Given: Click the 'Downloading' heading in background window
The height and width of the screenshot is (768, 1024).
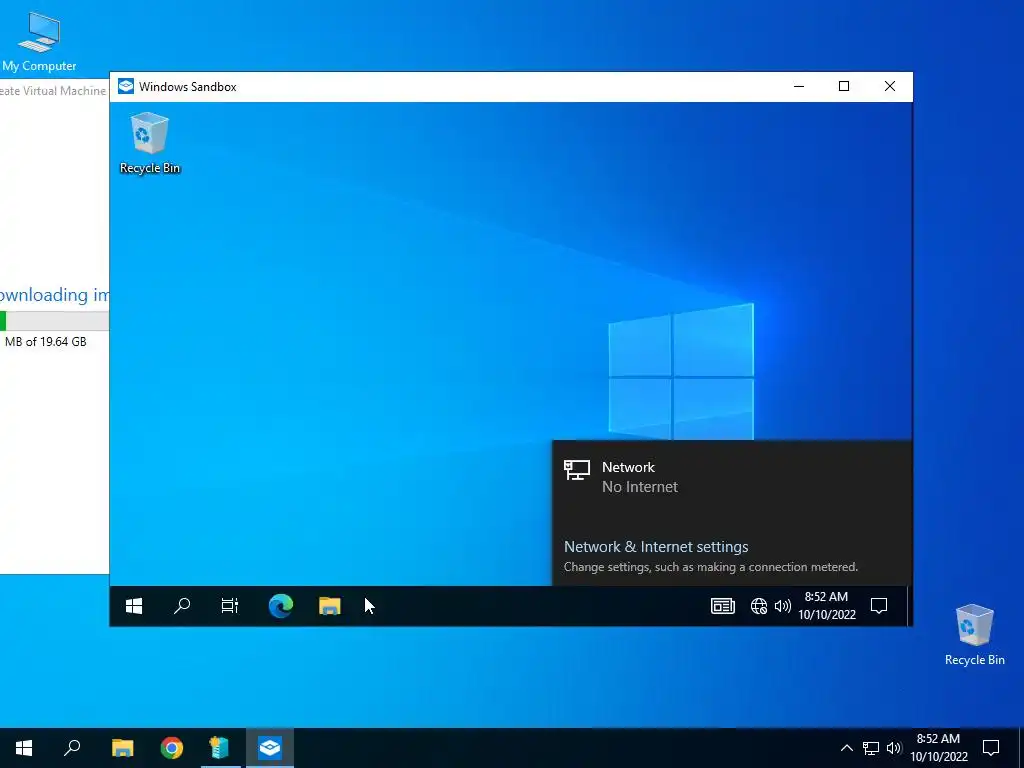Looking at the screenshot, I should [55, 295].
